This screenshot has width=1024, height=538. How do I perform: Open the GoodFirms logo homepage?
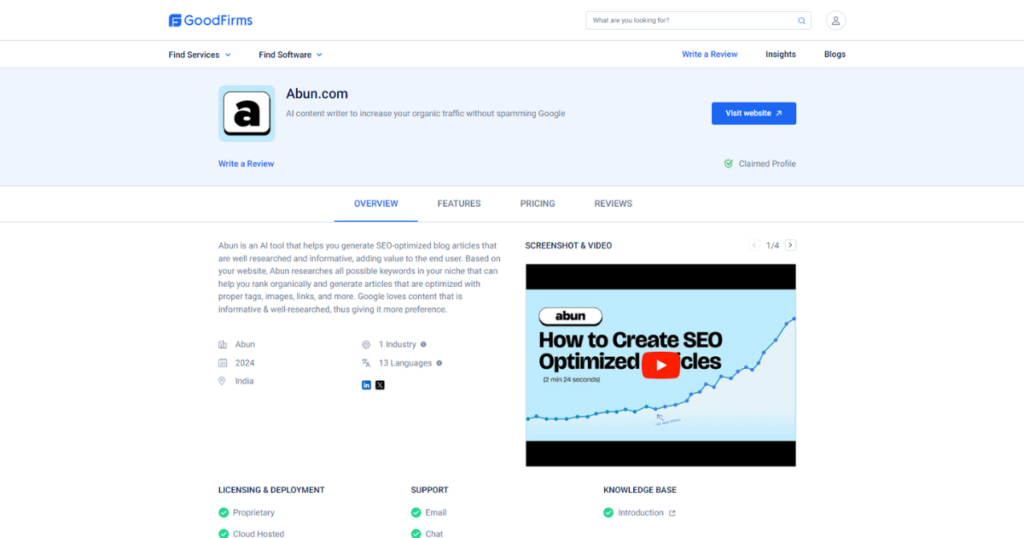(210, 20)
